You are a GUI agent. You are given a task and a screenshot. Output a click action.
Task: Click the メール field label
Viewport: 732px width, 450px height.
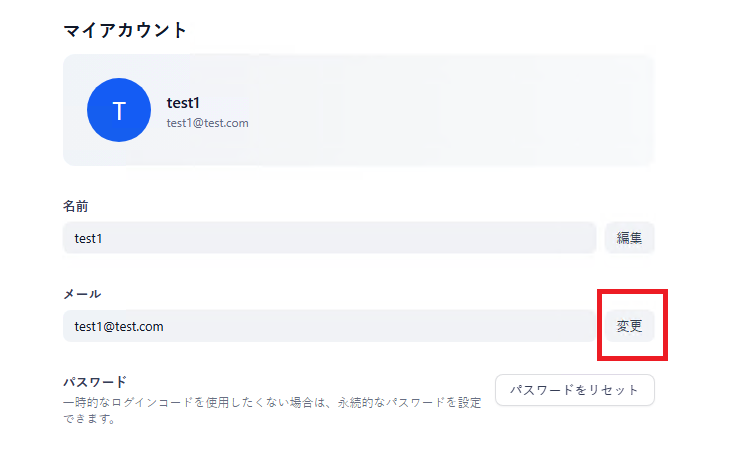(82, 294)
